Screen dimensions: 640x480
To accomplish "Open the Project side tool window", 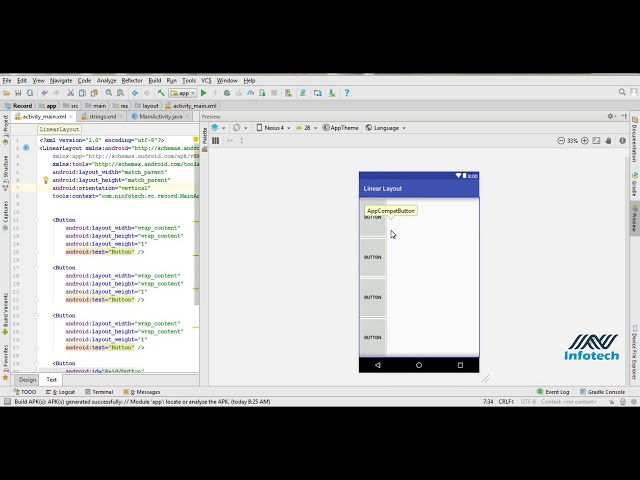I will click(5, 129).
